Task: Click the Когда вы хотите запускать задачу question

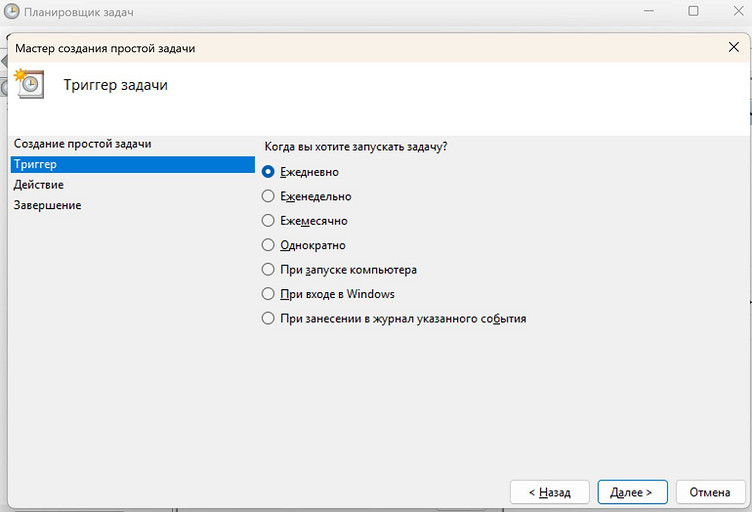Action: point(355,147)
